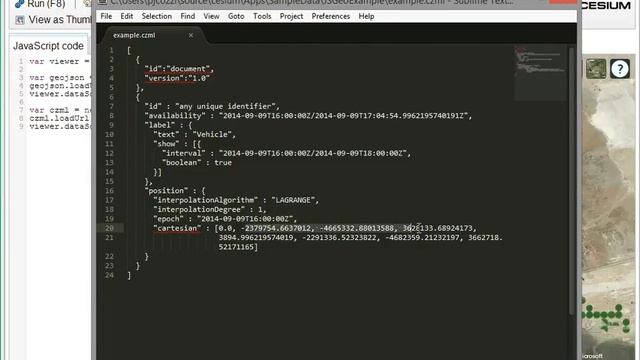The image size is (640, 360).
Task: Click the vertical scrollbar in Sublime Text
Action: pos(571,180)
